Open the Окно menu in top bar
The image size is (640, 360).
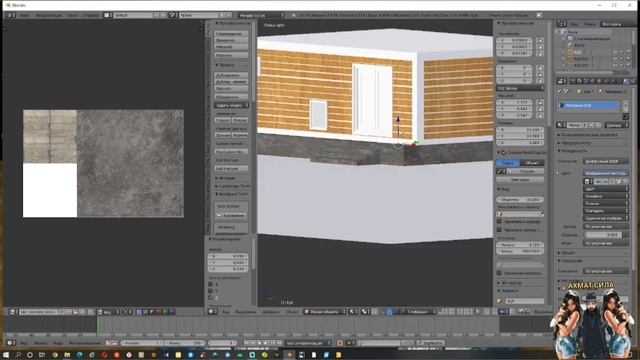(x=73, y=15)
